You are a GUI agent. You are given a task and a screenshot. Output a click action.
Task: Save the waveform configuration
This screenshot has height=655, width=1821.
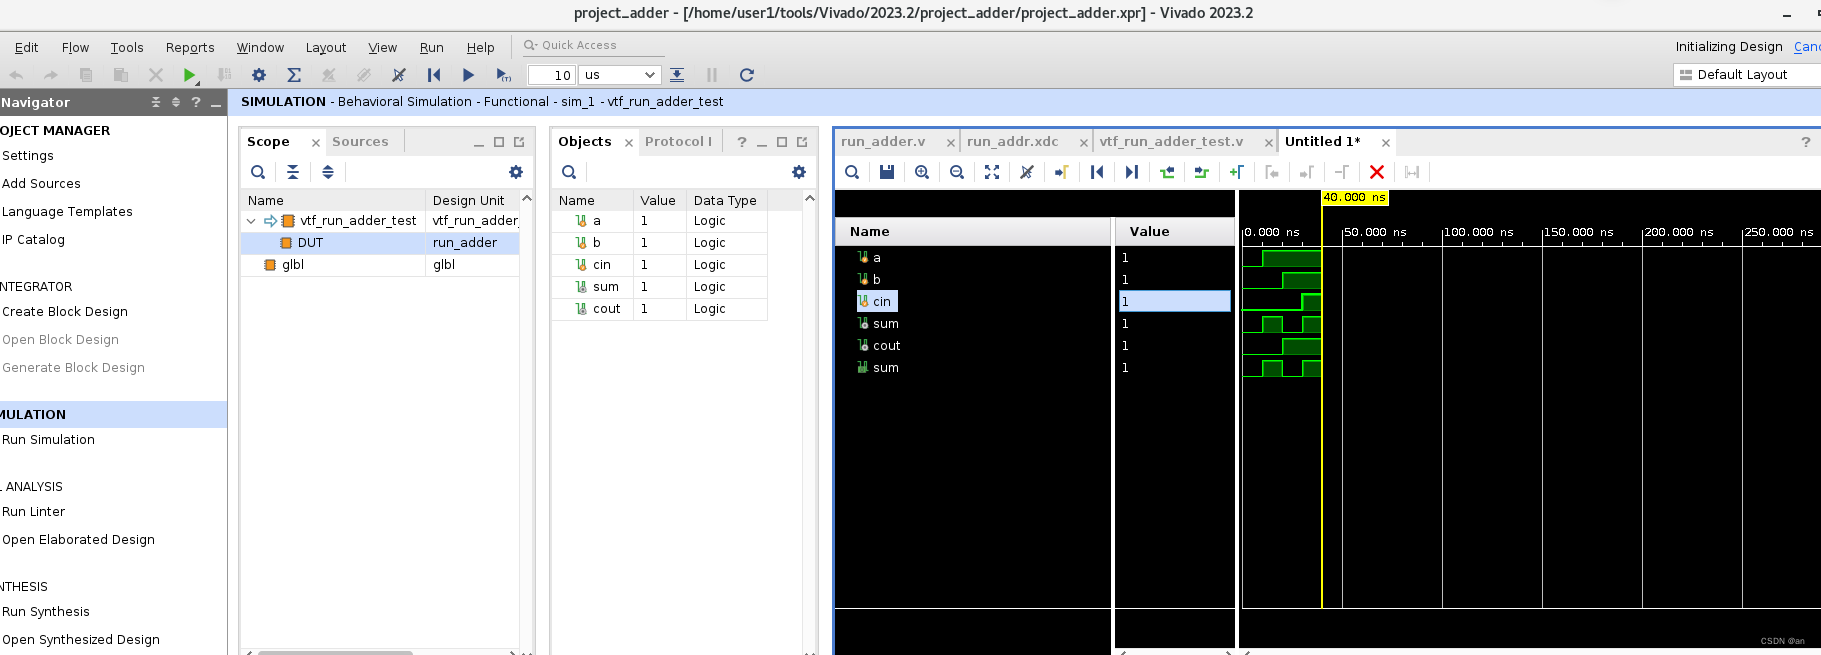(887, 172)
